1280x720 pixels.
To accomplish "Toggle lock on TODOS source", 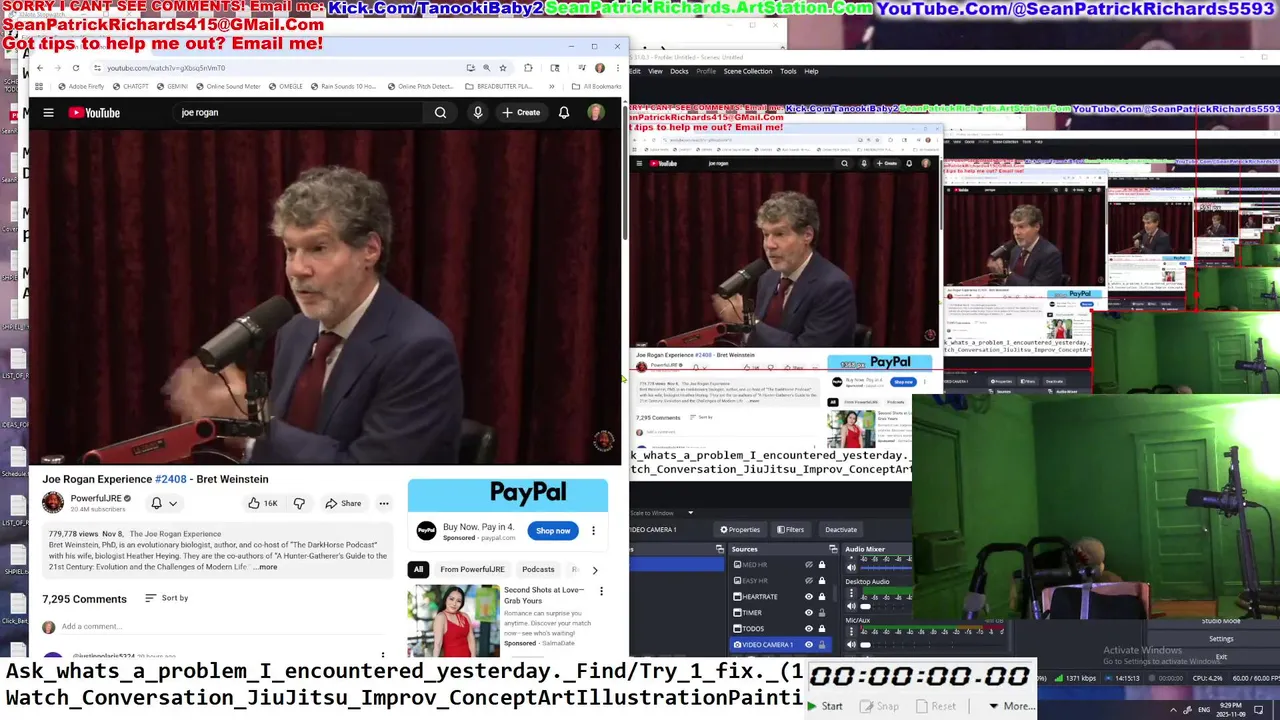I will click(x=822, y=629).
